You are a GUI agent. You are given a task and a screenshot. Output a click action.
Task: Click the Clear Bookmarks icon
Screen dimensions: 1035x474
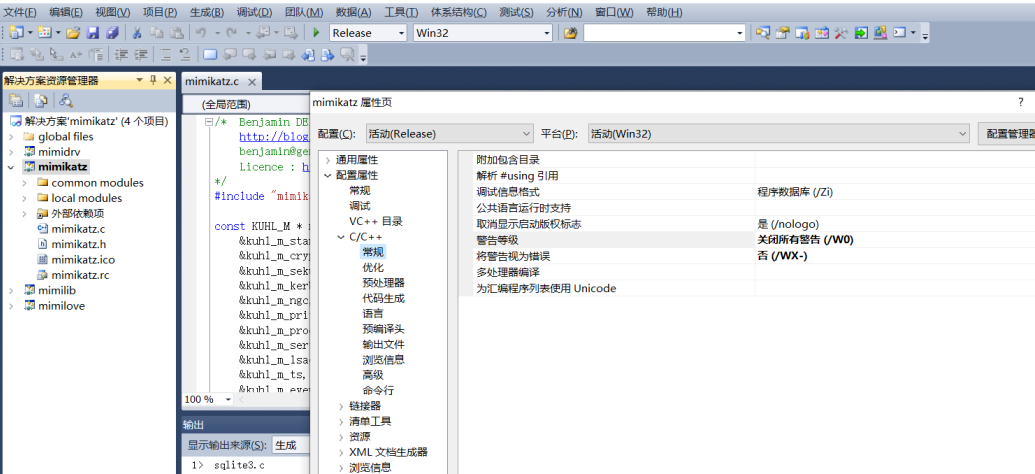(347, 55)
